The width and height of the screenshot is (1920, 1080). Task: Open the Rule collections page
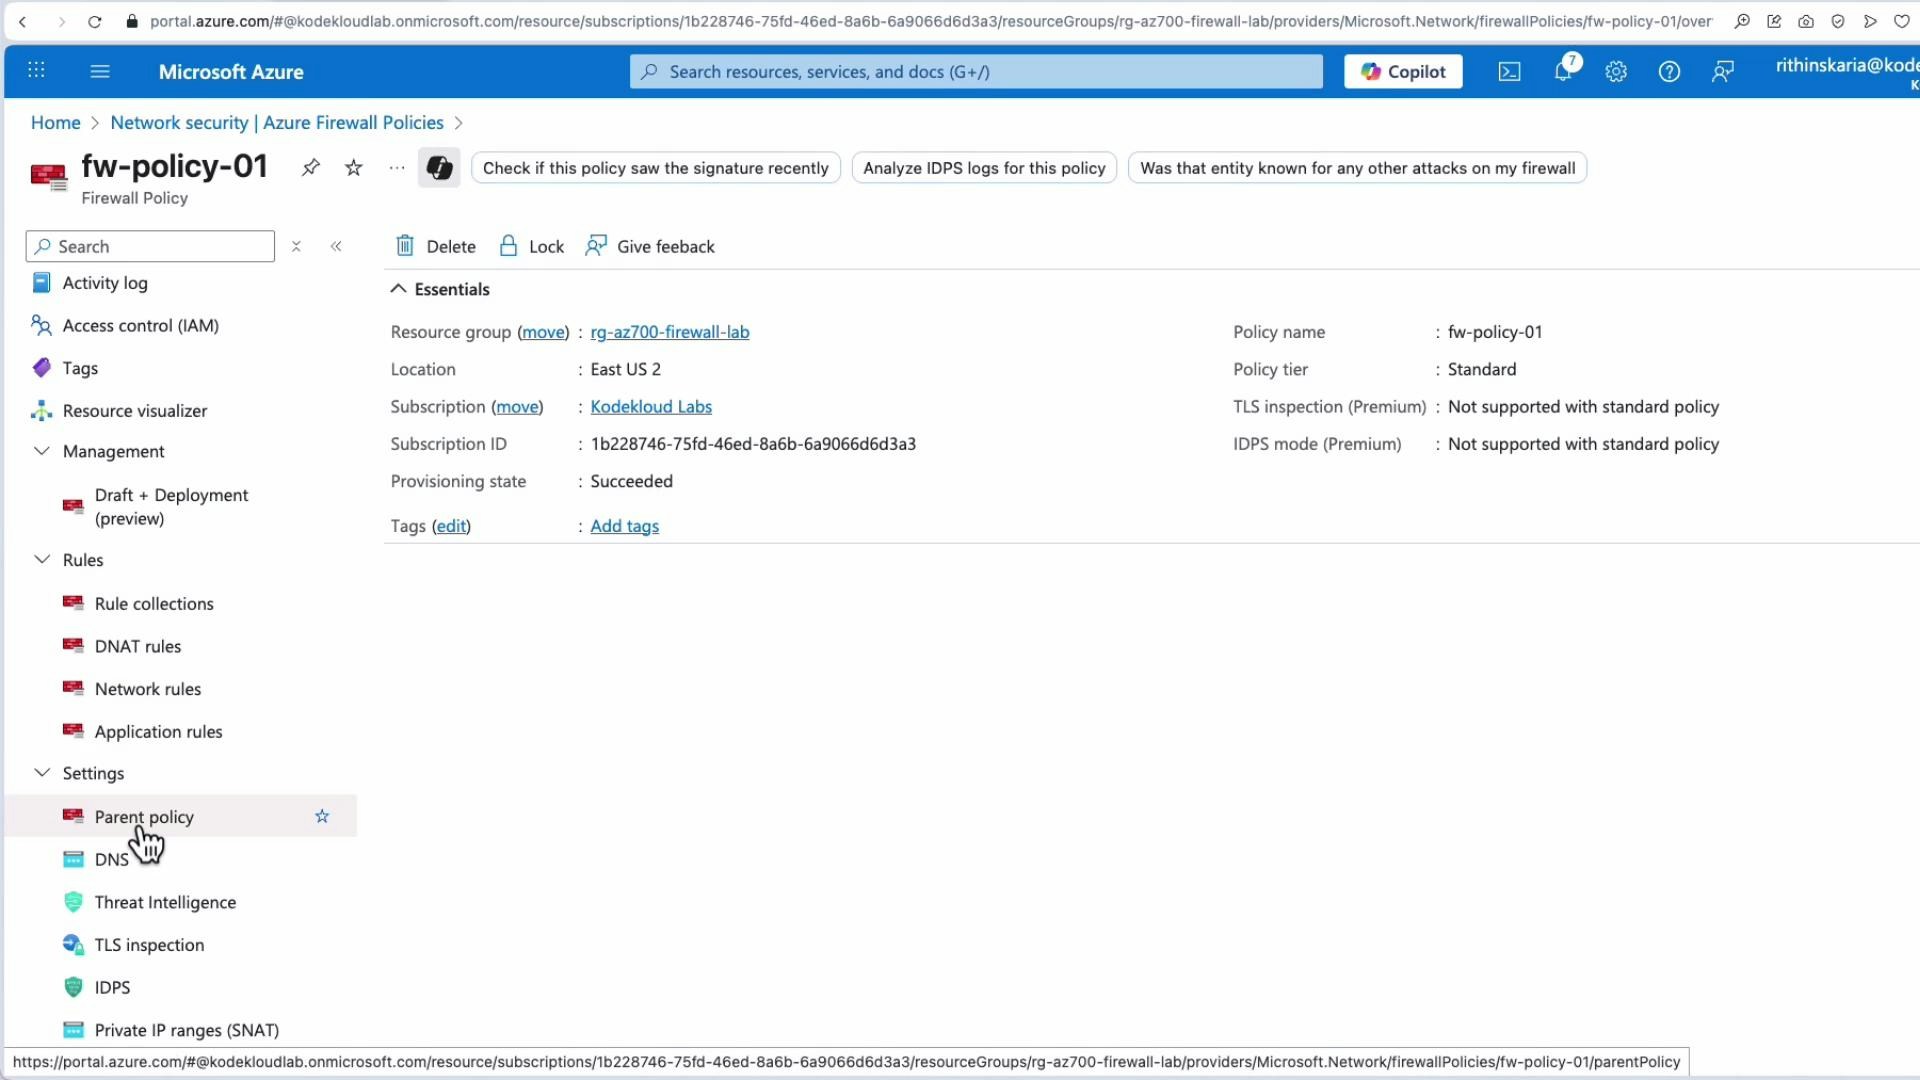(153, 603)
